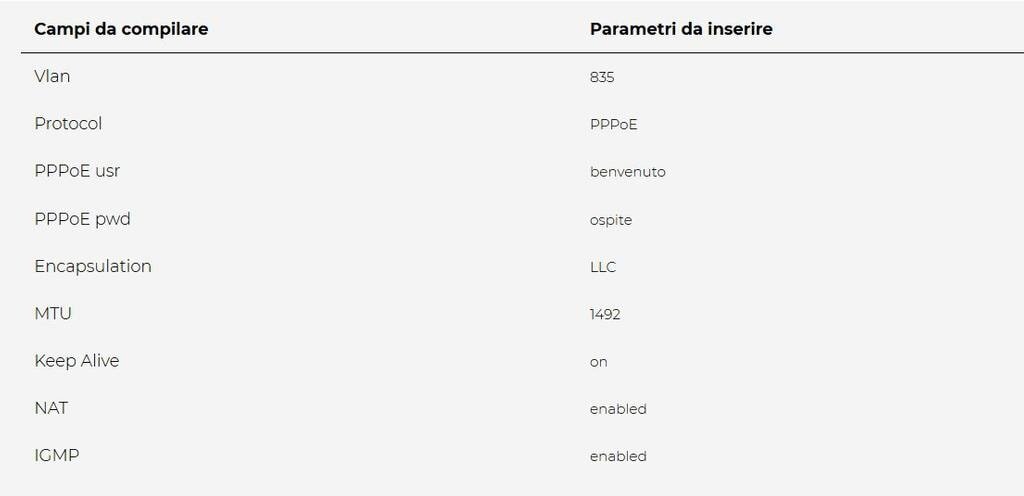
Task: Click the NAT "enabled" value
Action: click(x=618, y=409)
